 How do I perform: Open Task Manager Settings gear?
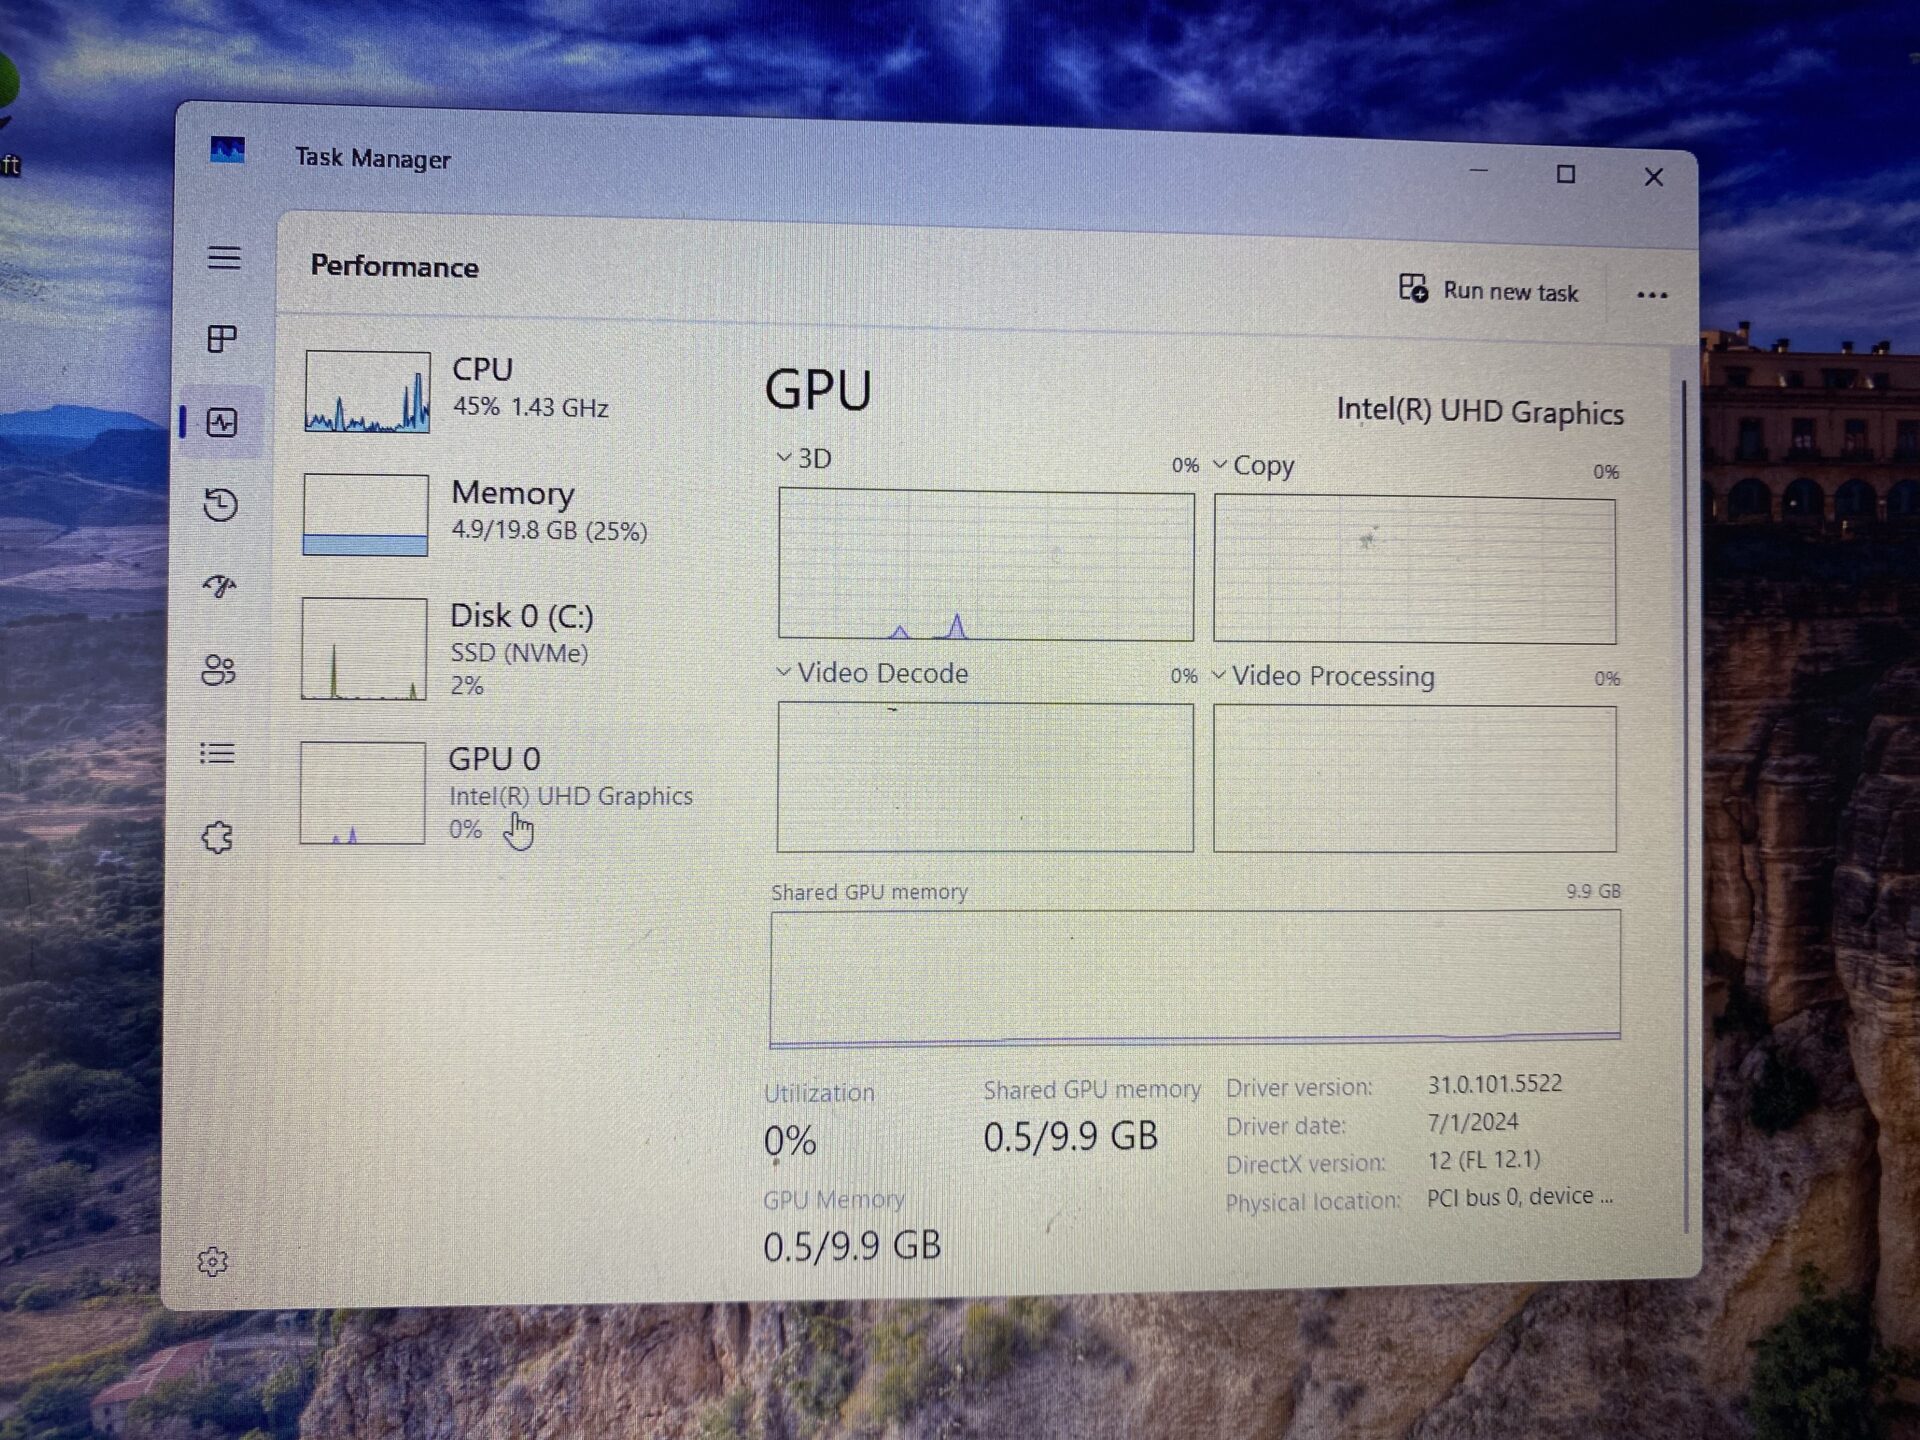click(x=212, y=1262)
